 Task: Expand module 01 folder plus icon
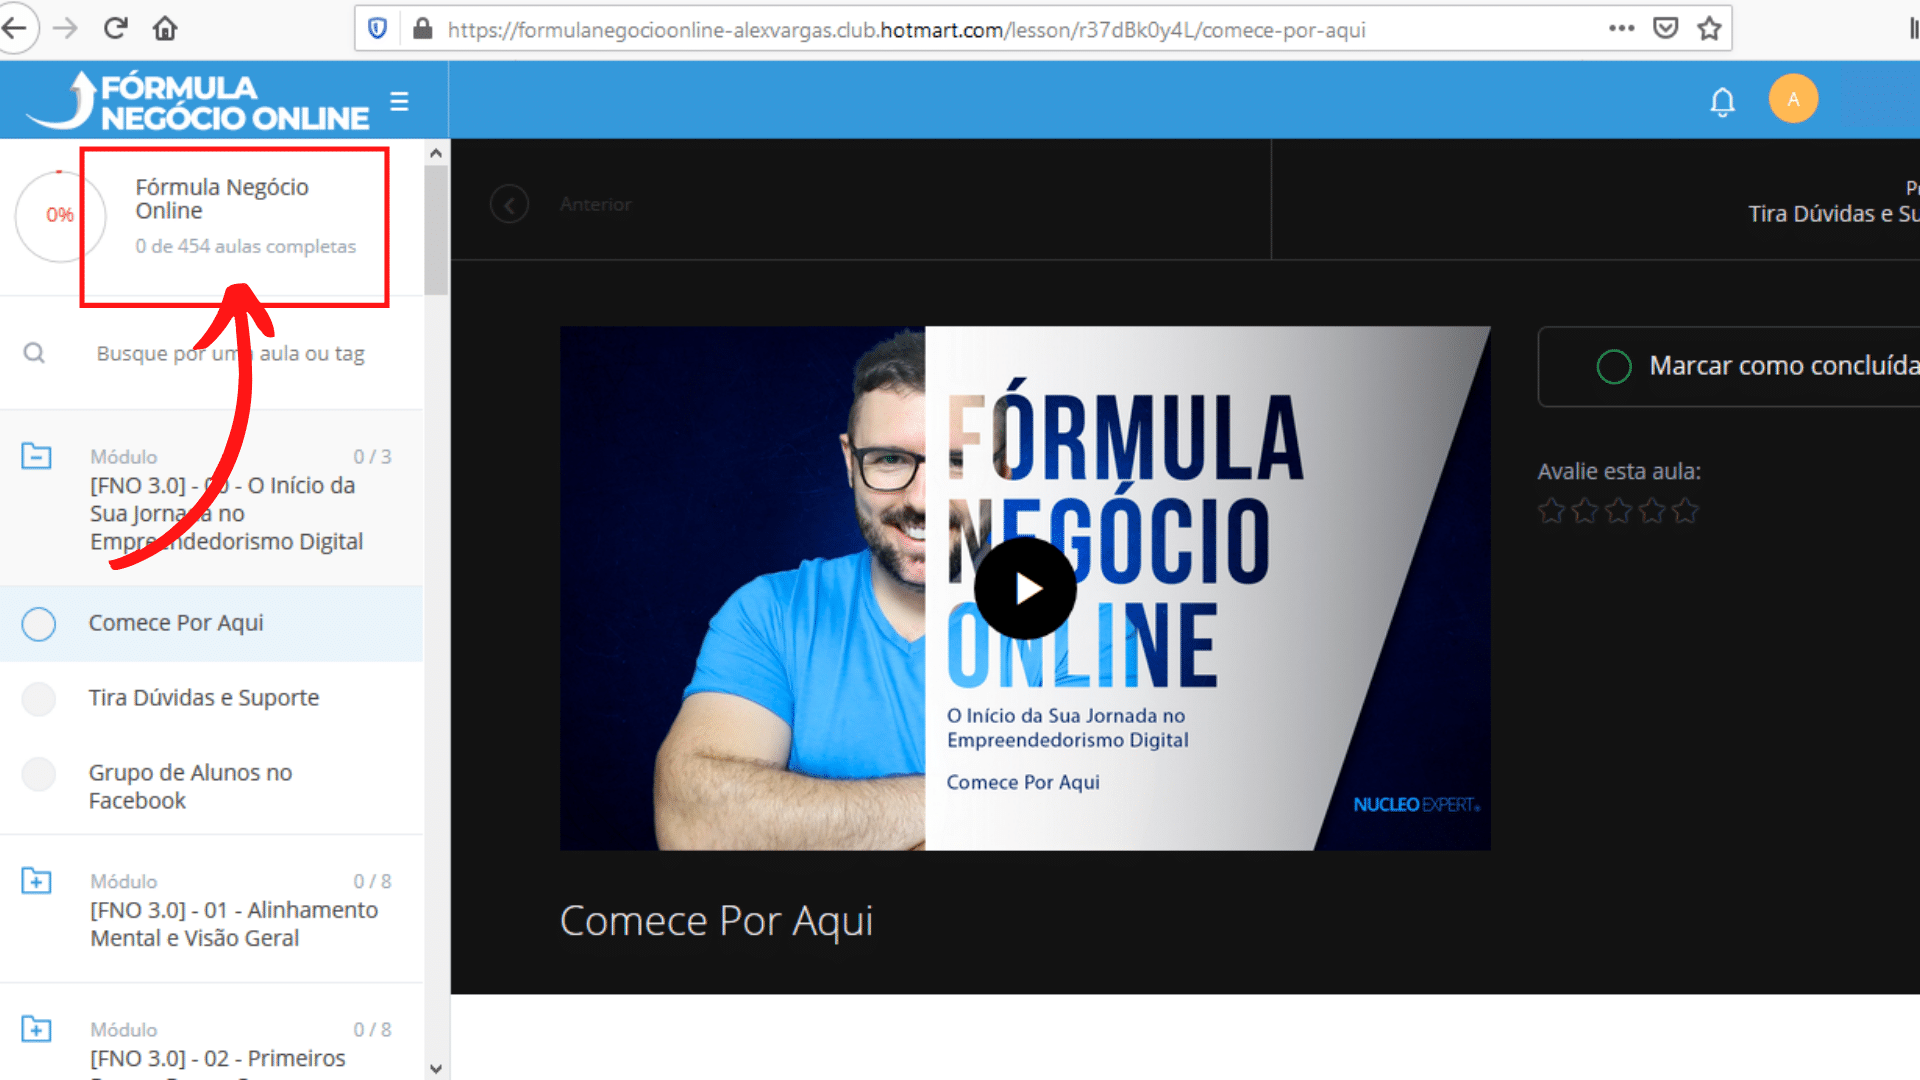(37, 881)
